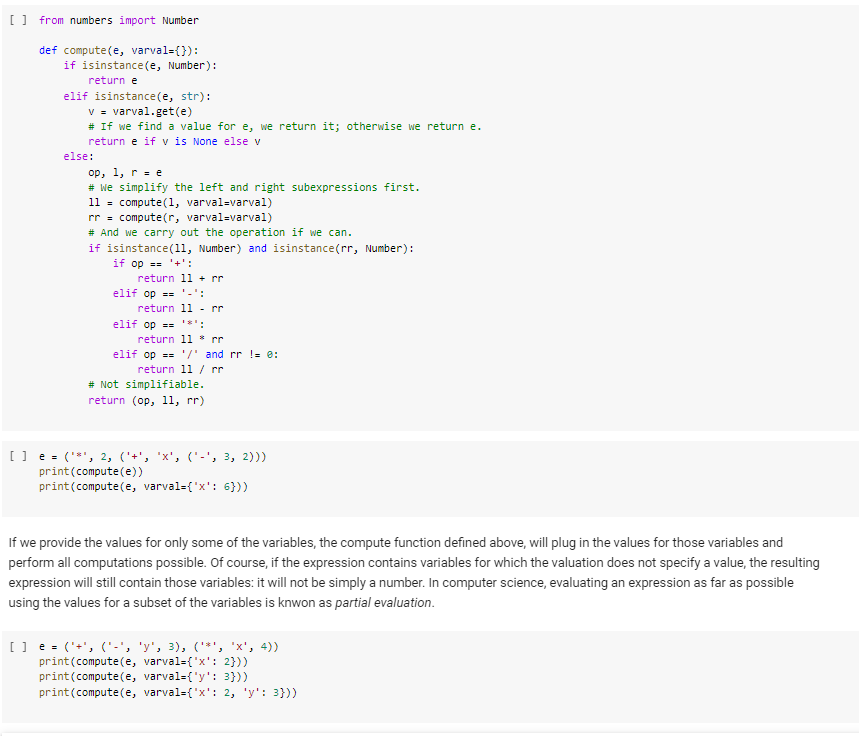Click the 'return ll / rr' line
The height and width of the screenshot is (736, 859).
[180, 369]
